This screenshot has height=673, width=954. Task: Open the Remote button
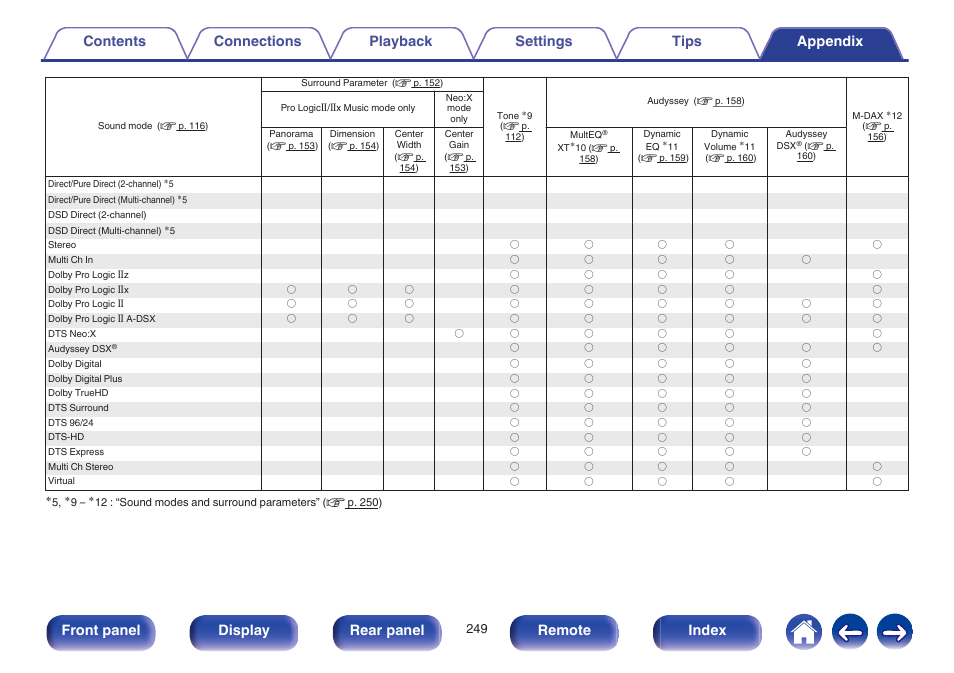[x=564, y=632]
